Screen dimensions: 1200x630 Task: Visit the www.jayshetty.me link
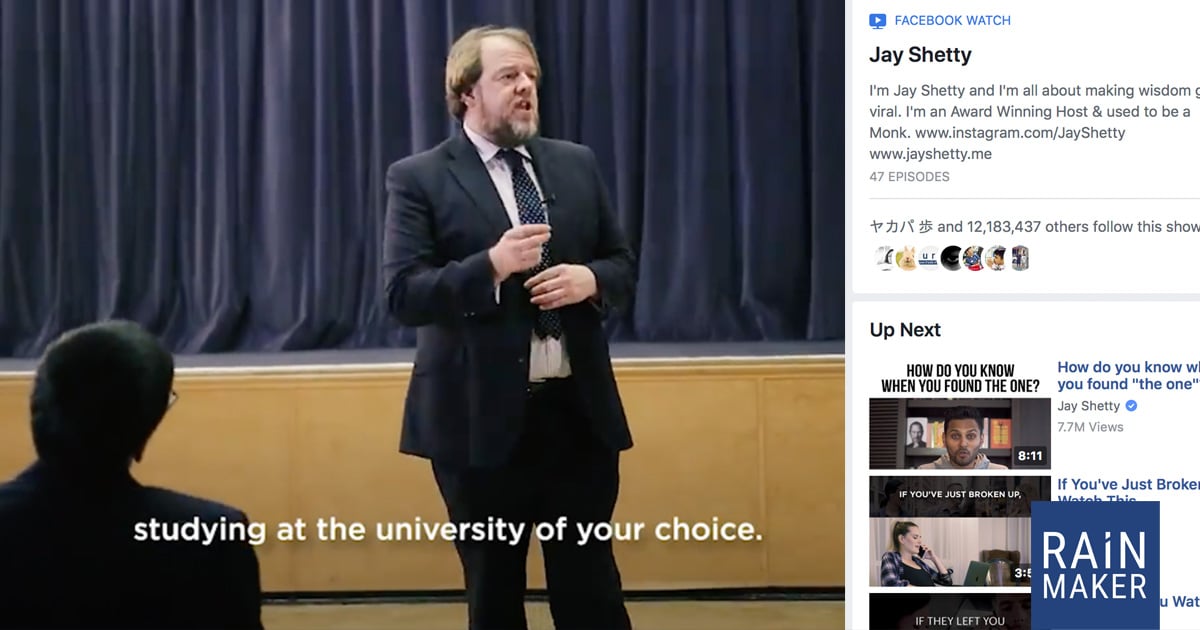(x=930, y=155)
